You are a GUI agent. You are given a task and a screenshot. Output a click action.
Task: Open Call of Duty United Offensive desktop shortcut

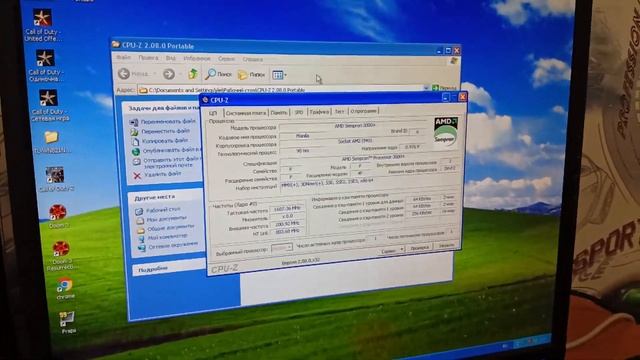click(x=42, y=24)
